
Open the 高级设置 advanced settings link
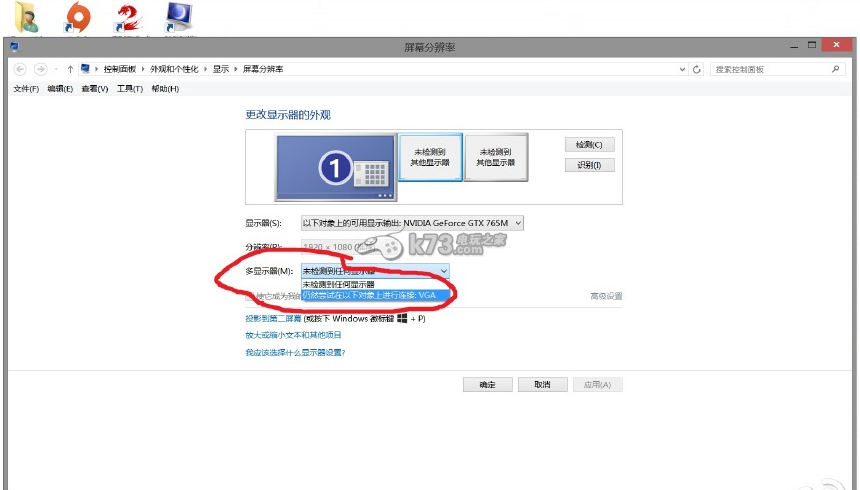[x=606, y=296]
